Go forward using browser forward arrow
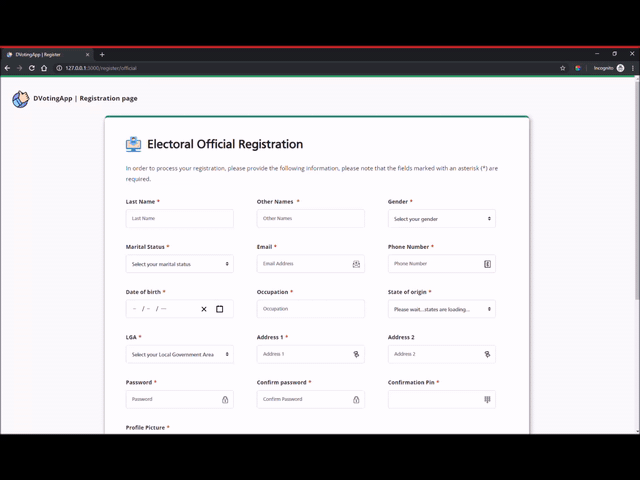 (x=19, y=68)
